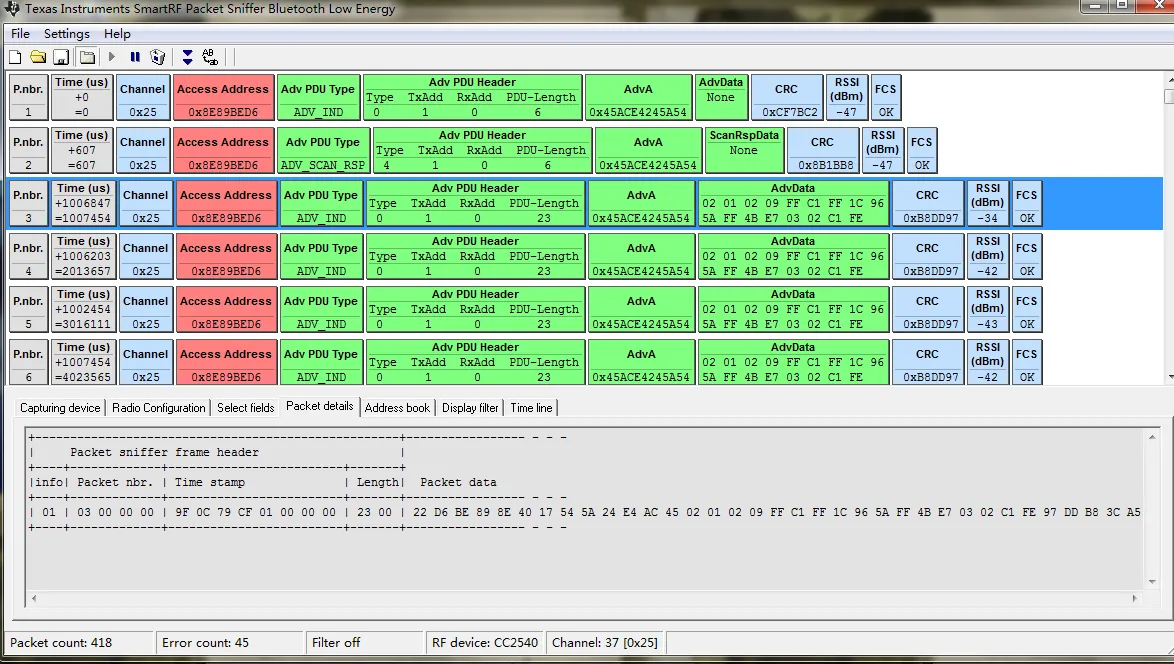The width and height of the screenshot is (1174, 664).
Task: Click the new file icon in toolbar
Action: [15, 57]
